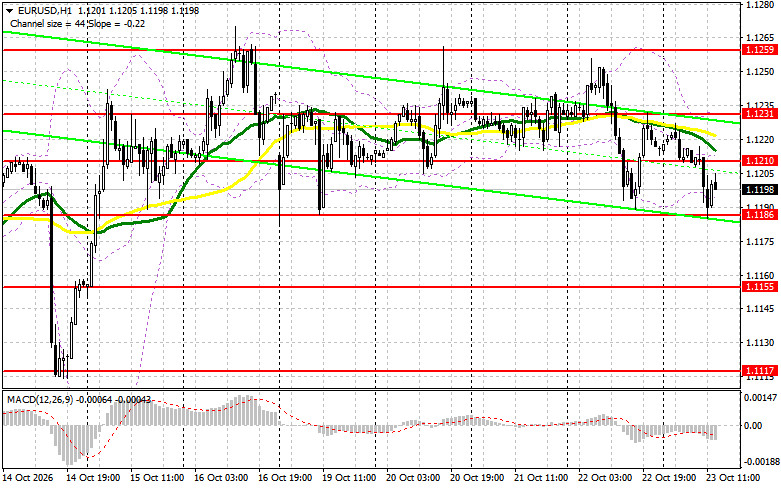Click the 1.1175 price scale value

click(x=759, y=242)
